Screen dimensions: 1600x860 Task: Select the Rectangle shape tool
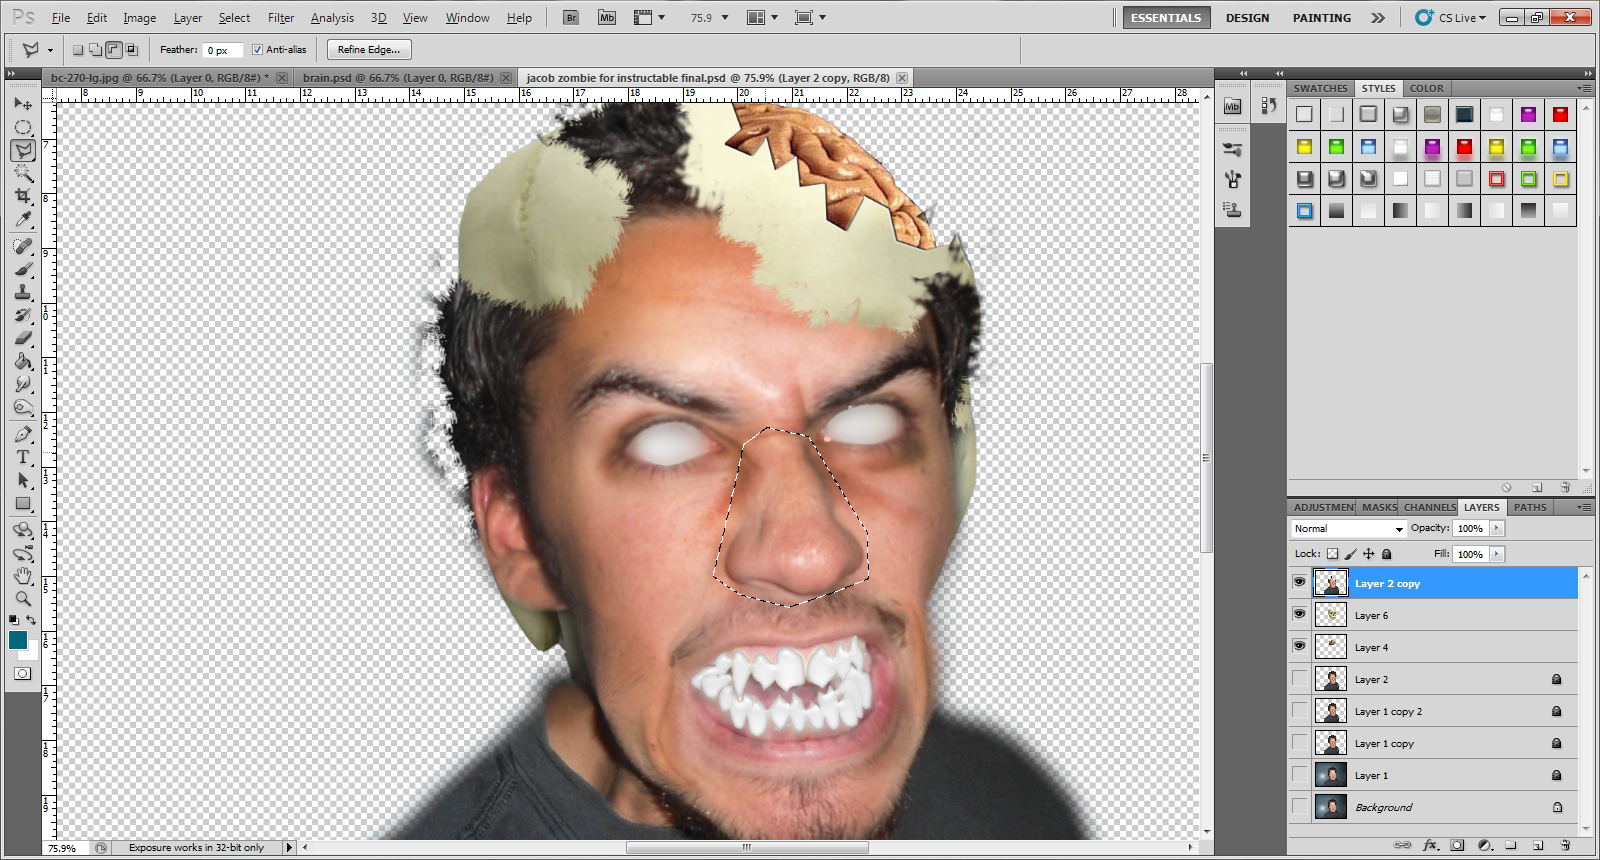tap(23, 503)
